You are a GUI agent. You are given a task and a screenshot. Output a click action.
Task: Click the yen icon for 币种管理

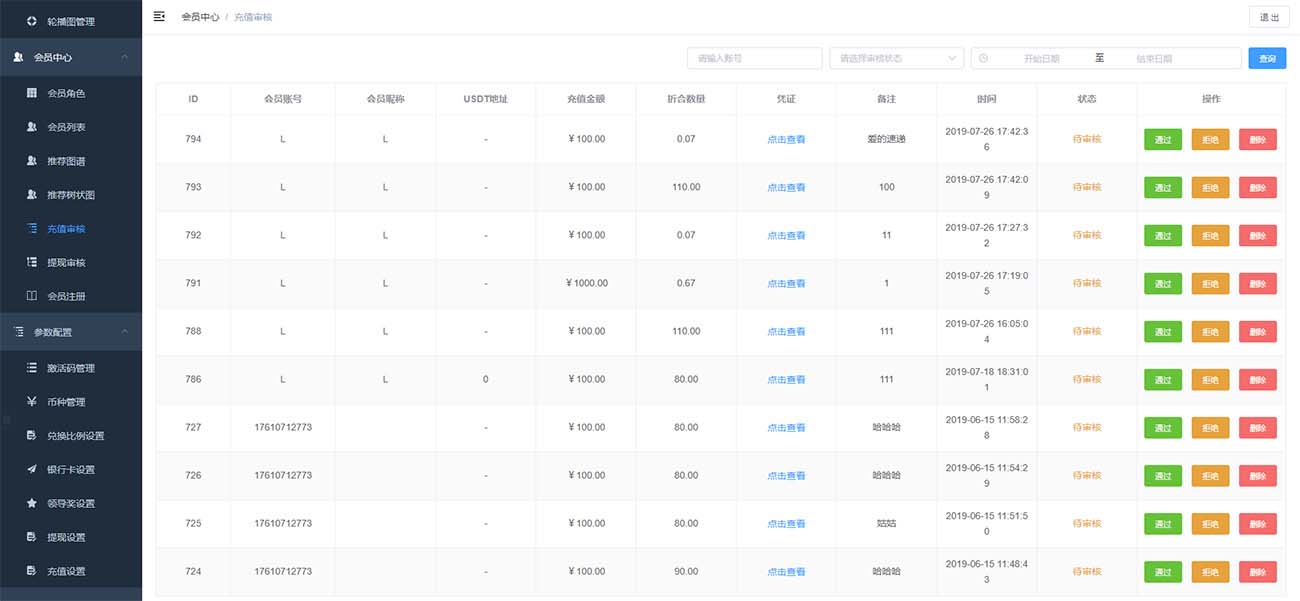coord(31,402)
